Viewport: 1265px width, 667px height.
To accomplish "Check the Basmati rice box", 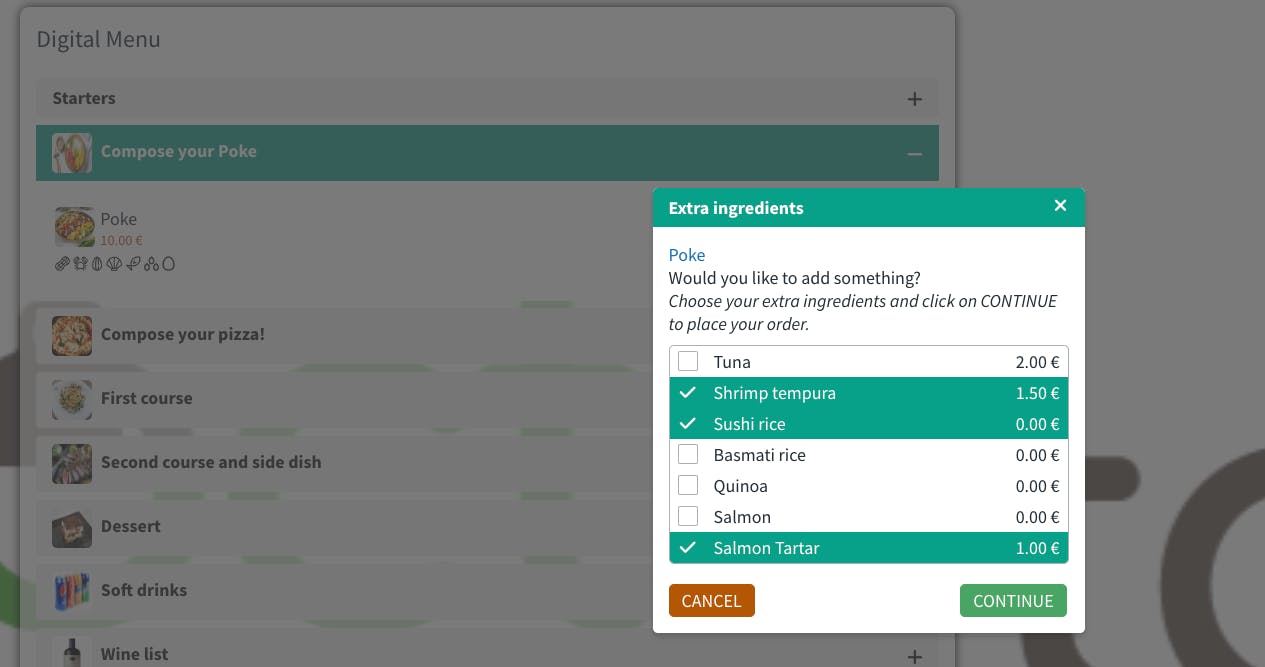I will tap(688, 454).
